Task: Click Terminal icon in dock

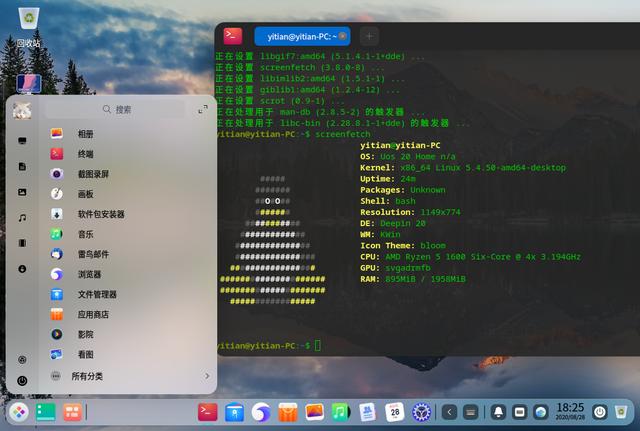Action: click(207, 412)
